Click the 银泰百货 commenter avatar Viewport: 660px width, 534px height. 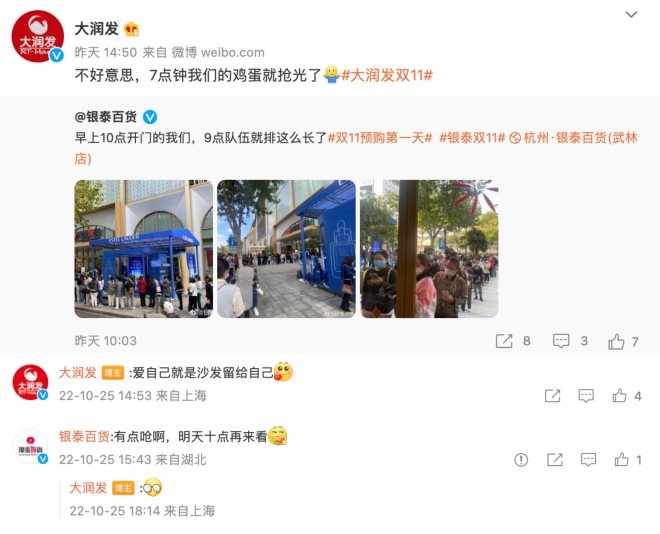click(x=30, y=446)
